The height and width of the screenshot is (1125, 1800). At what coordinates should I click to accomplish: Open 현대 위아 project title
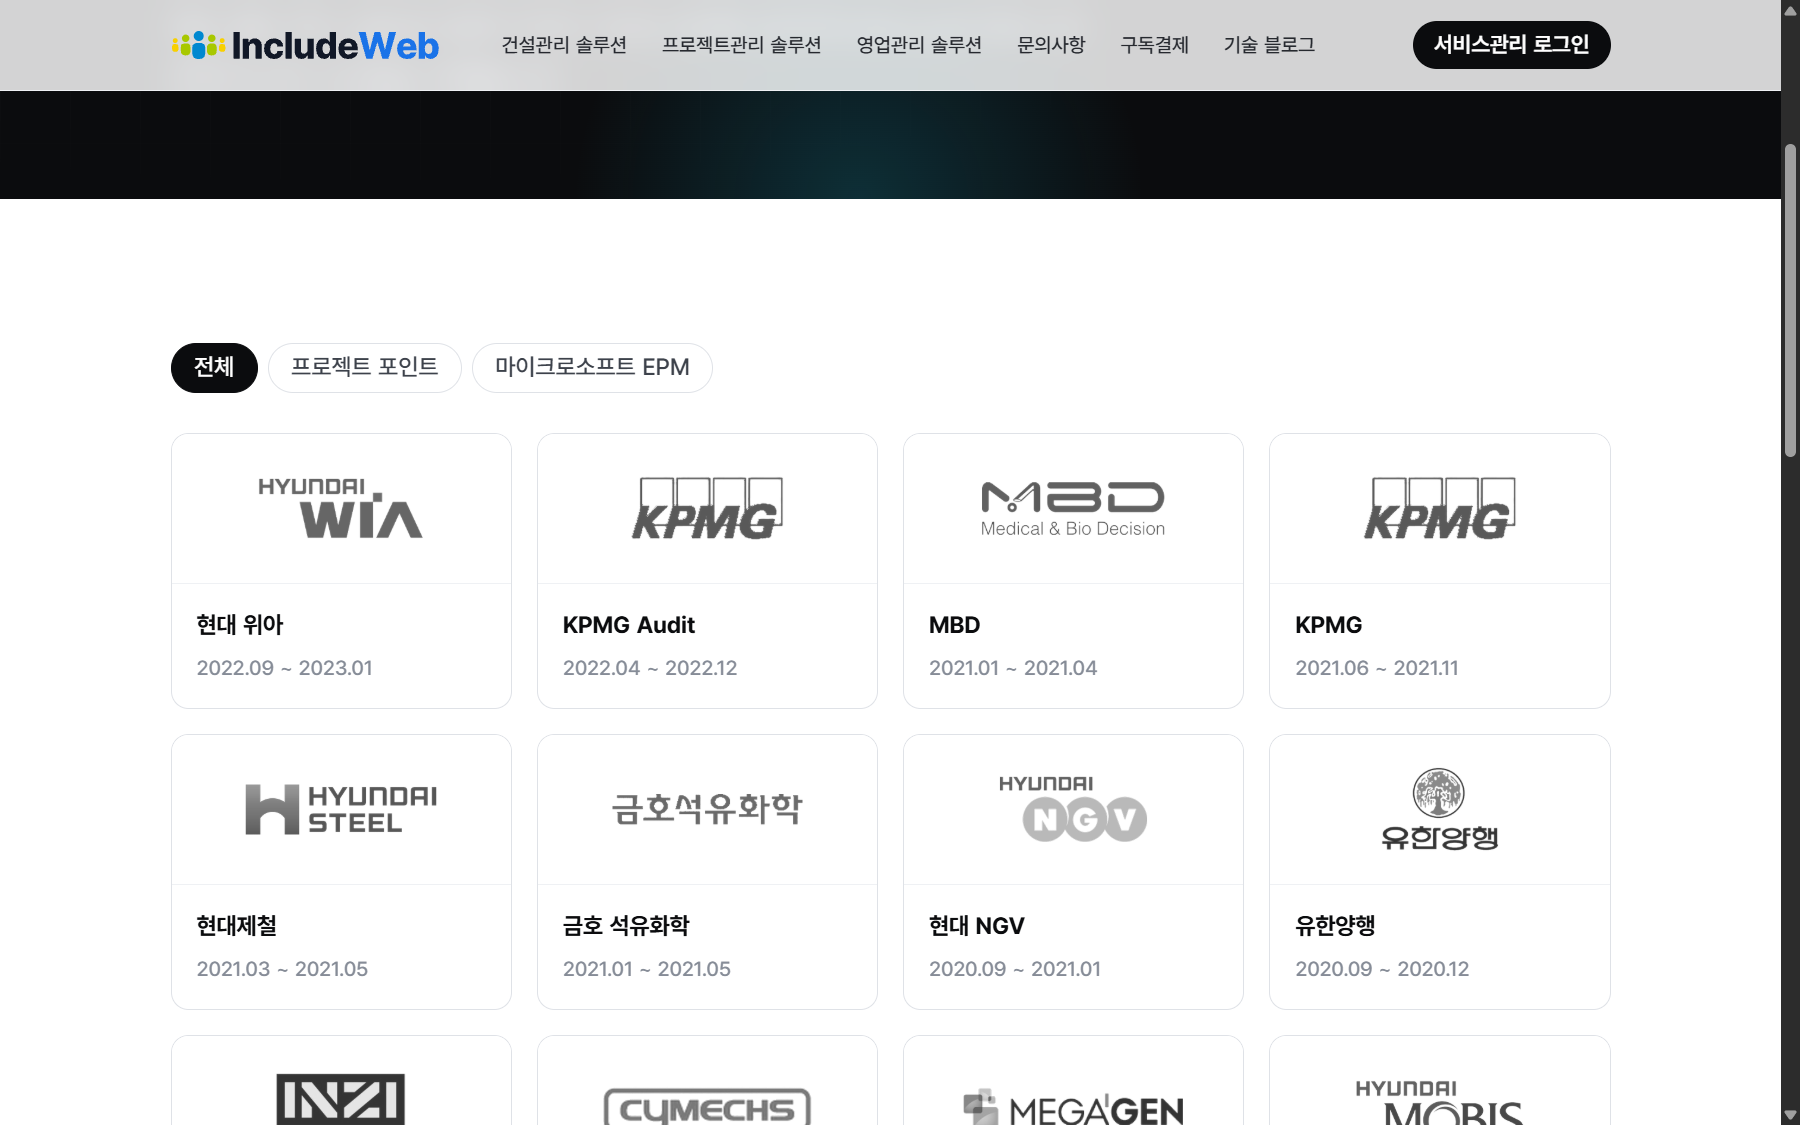point(240,625)
